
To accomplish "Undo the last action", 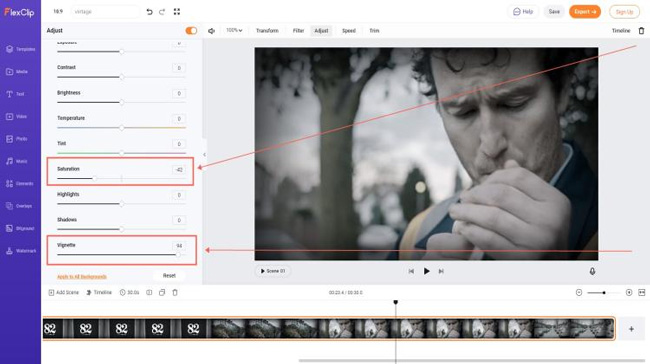I will 149,12.
